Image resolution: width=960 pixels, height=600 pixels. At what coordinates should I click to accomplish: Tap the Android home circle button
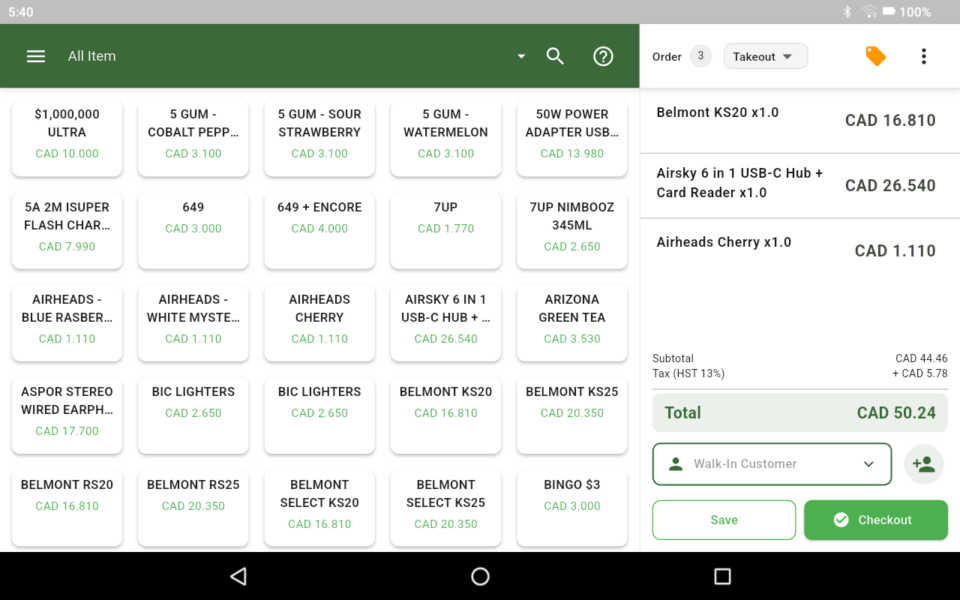[x=480, y=576]
